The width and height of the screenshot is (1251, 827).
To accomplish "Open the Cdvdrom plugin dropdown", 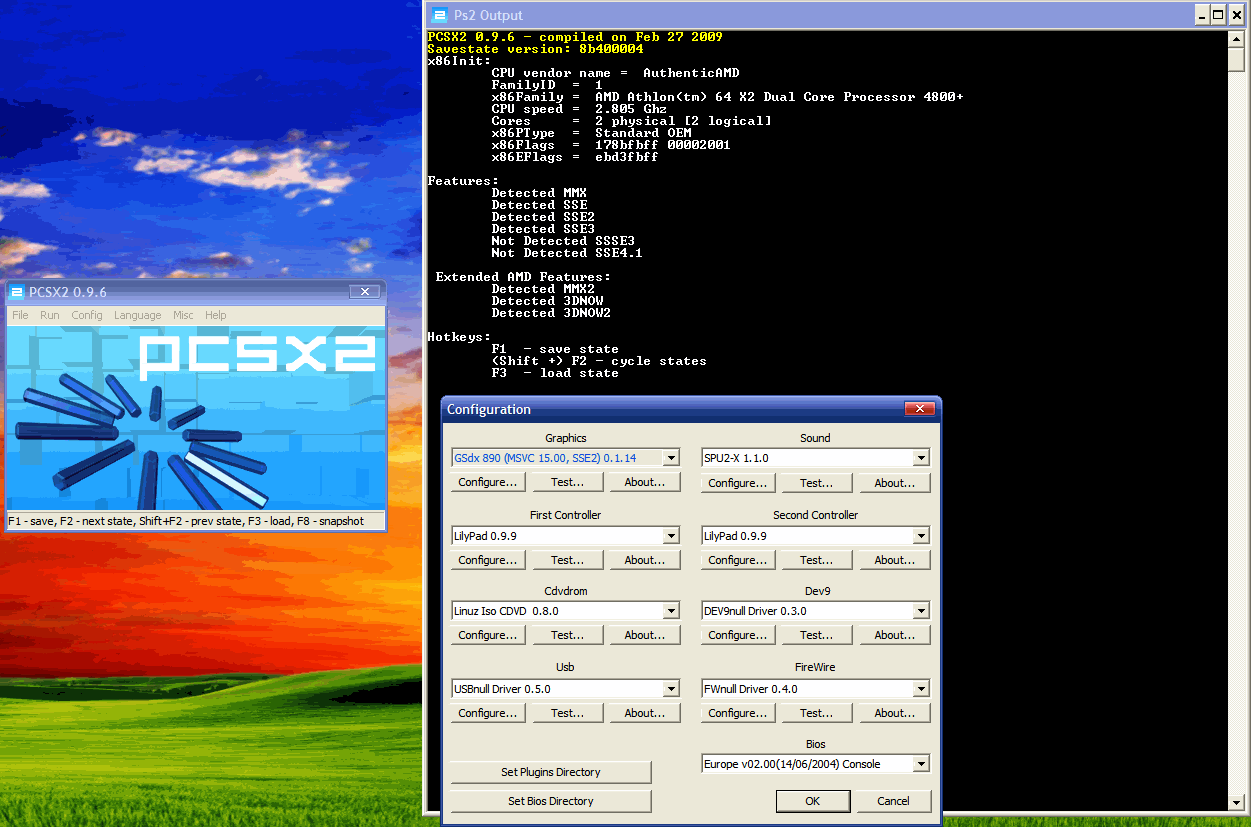I will coord(671,611).
